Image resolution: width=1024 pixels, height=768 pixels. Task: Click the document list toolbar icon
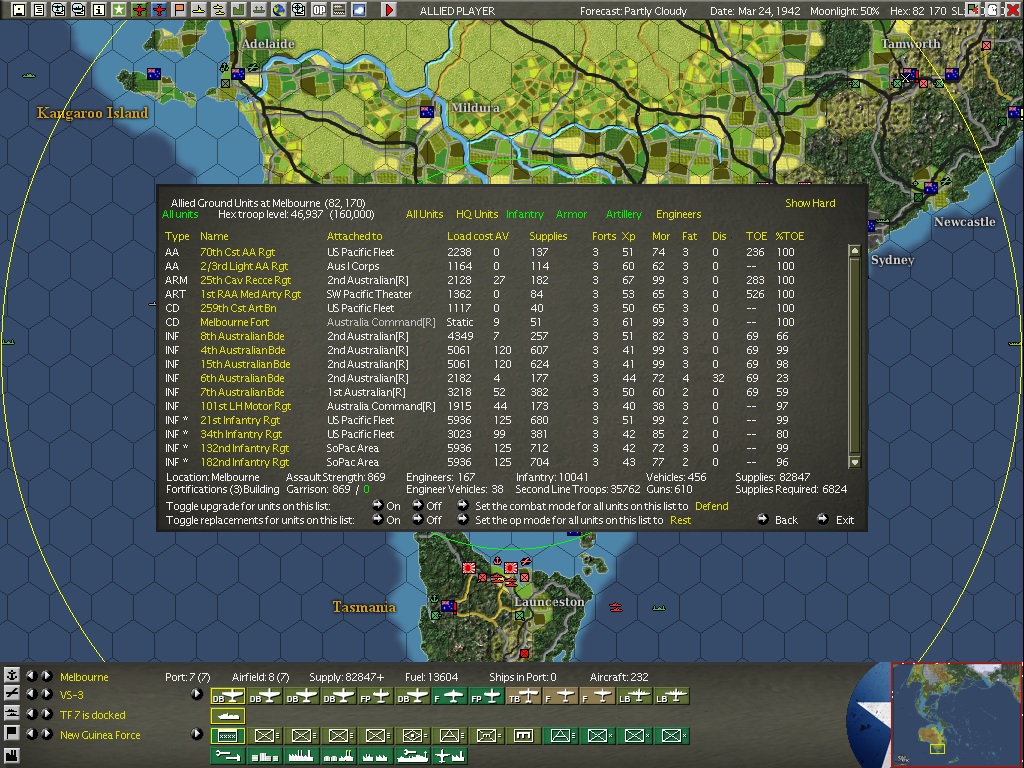[39, 10]
